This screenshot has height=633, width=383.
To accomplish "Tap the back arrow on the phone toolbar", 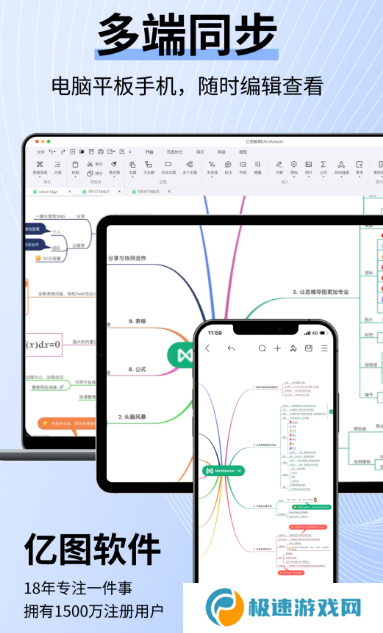I will [208, 348].
